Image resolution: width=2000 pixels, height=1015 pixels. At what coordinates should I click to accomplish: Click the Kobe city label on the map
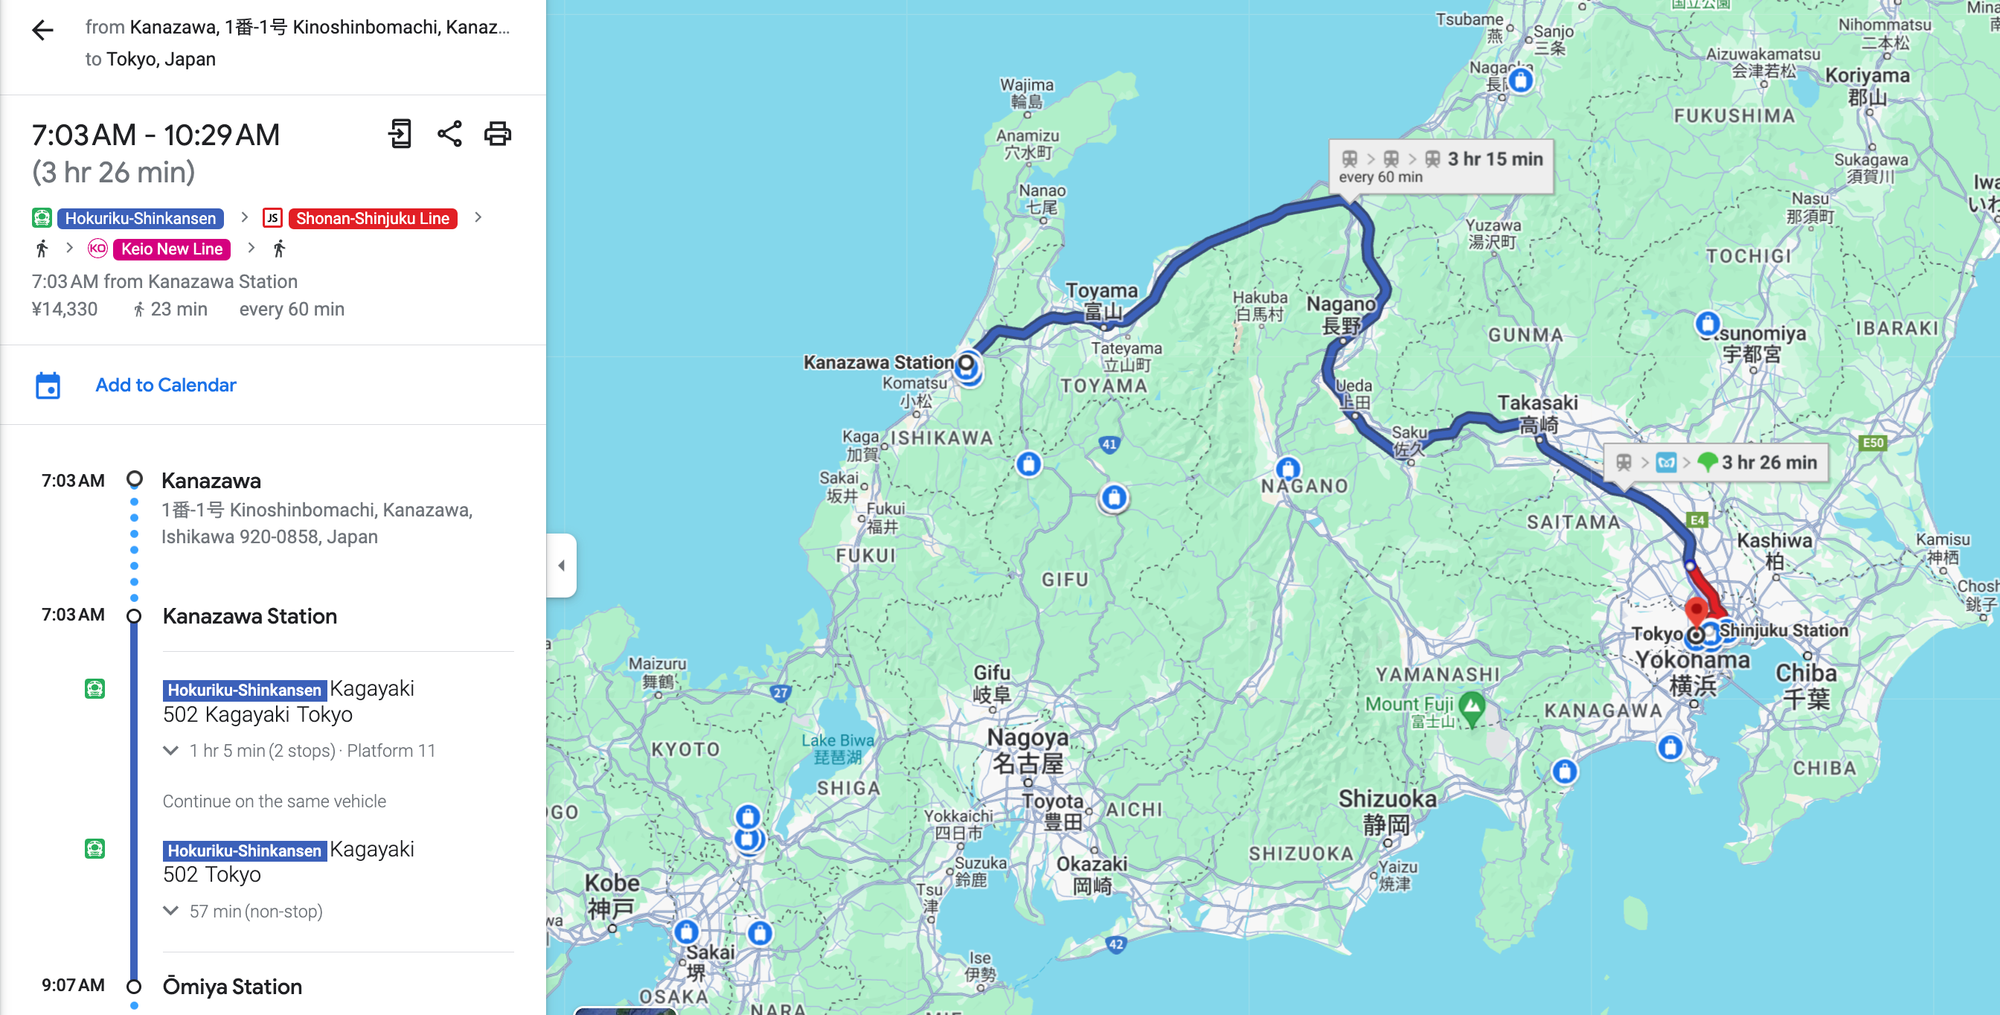(612, 895)
